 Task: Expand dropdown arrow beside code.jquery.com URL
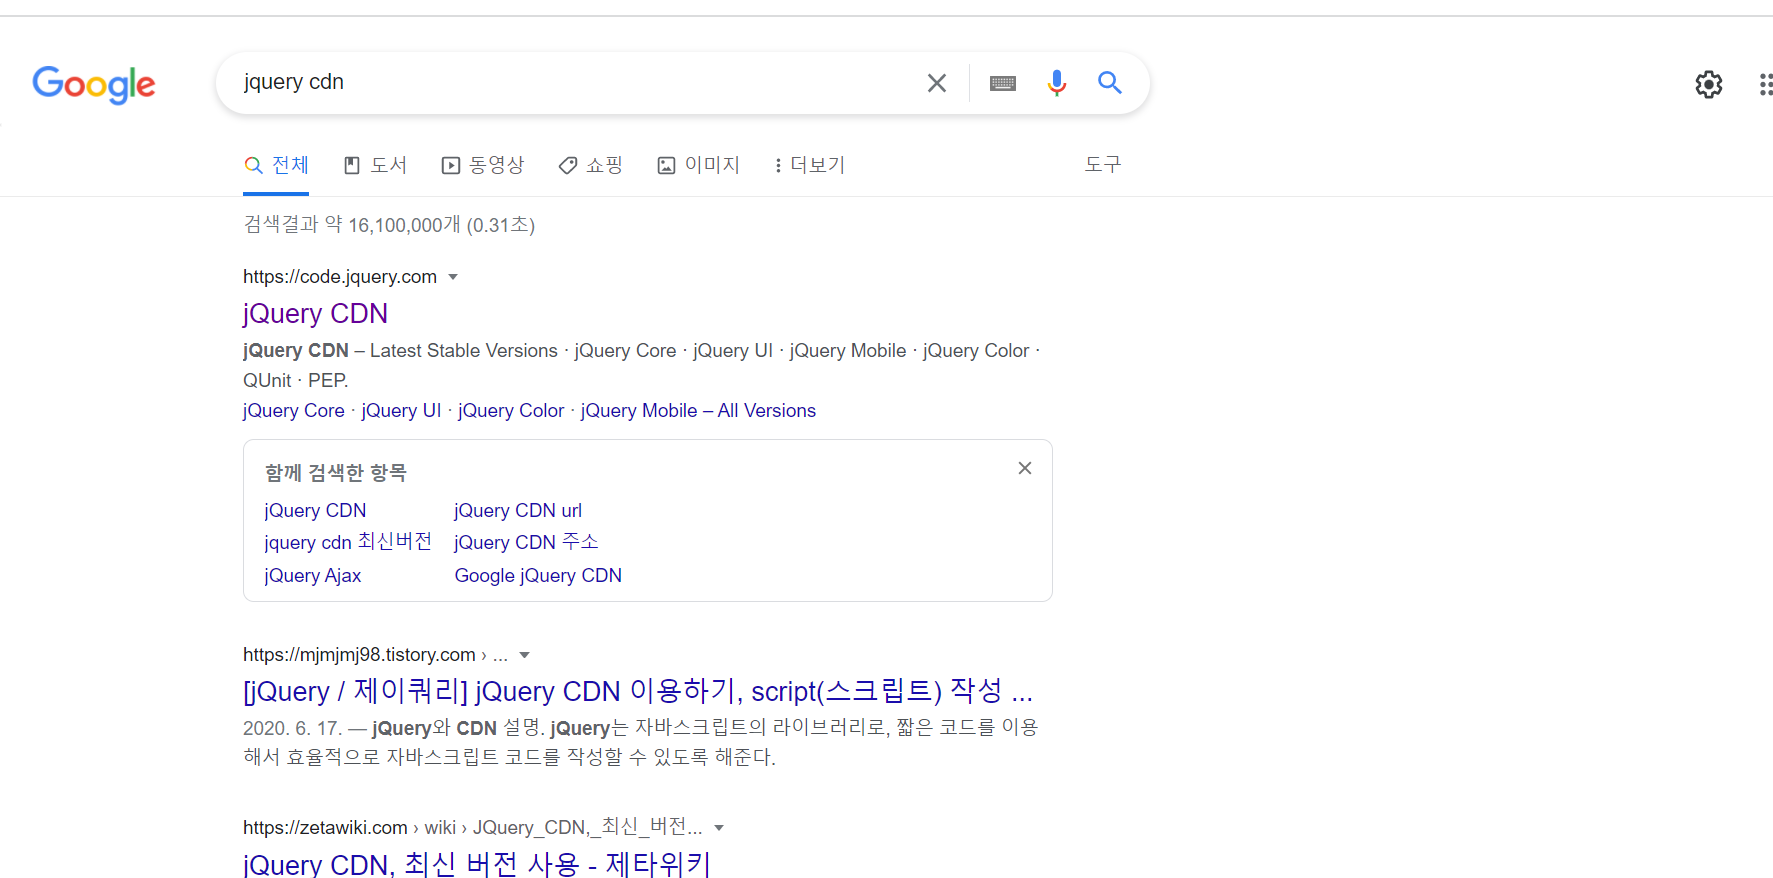coord(453,277)
